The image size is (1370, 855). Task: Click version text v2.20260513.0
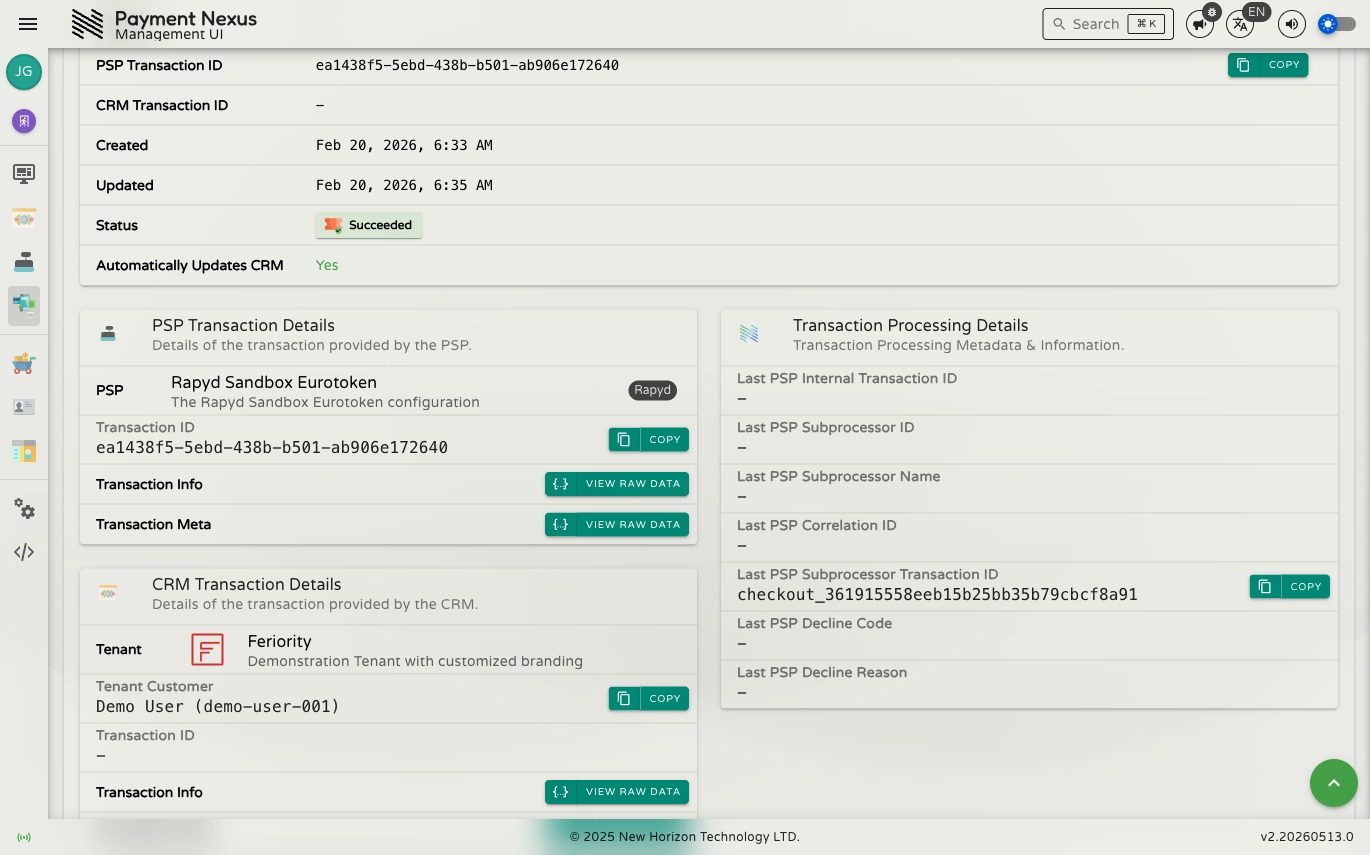click(x=1307, y=837)
